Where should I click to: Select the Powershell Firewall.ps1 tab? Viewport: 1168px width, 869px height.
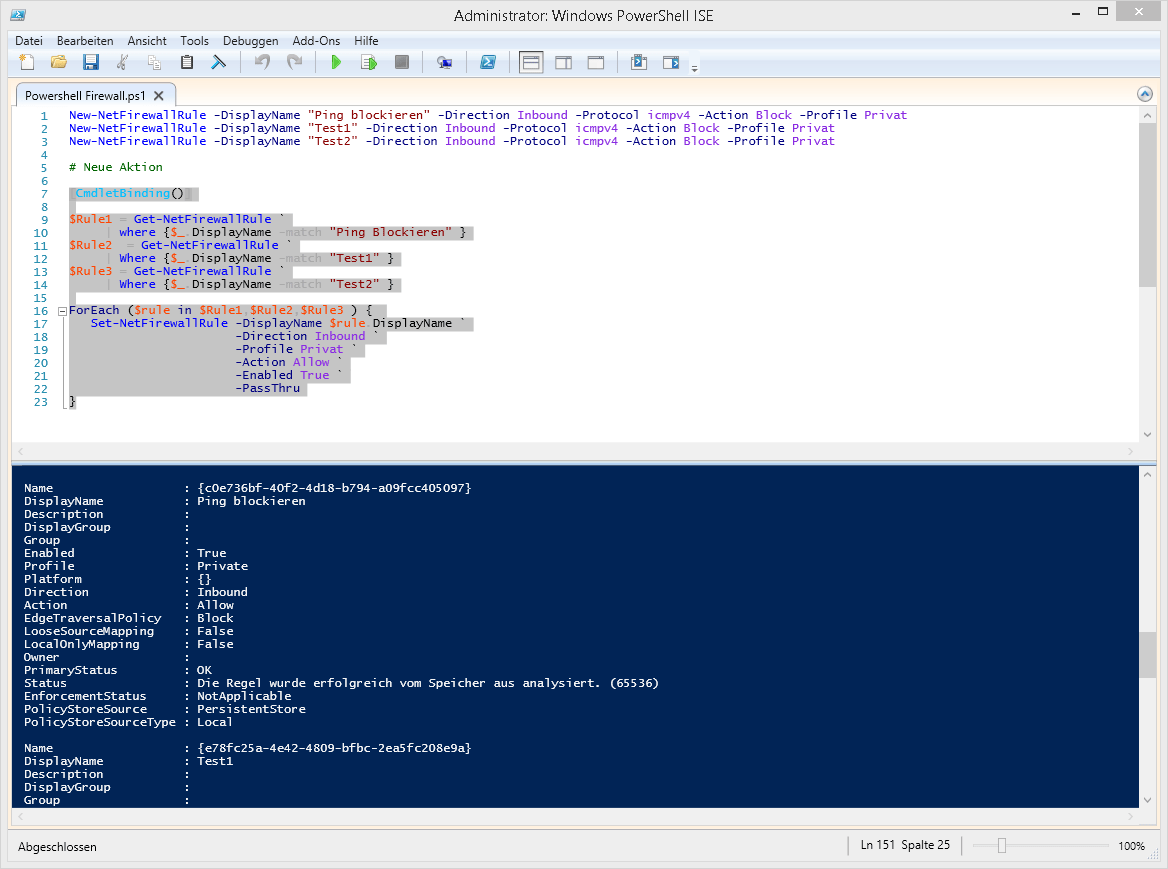coord(85,96)
